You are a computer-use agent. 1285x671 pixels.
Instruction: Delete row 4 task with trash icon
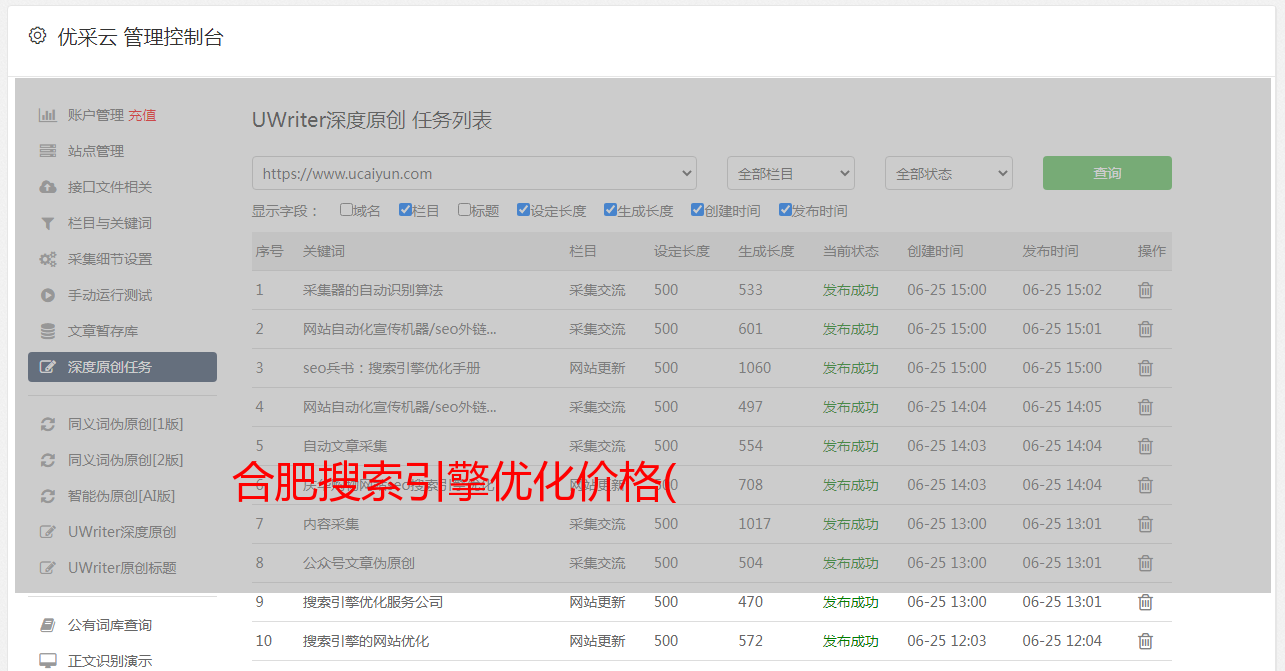coord(1145,407)
